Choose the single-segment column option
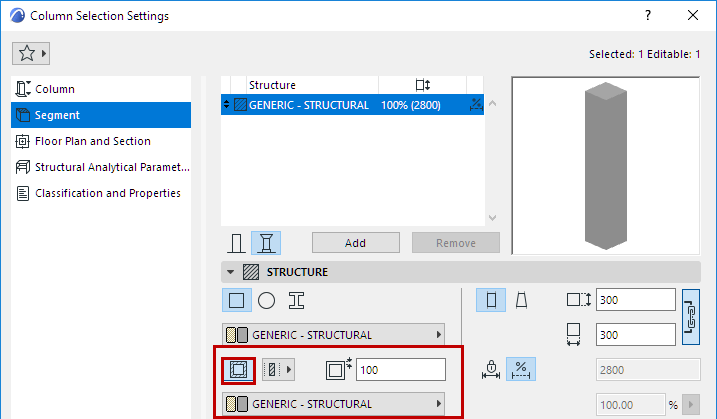 (236, 243)
